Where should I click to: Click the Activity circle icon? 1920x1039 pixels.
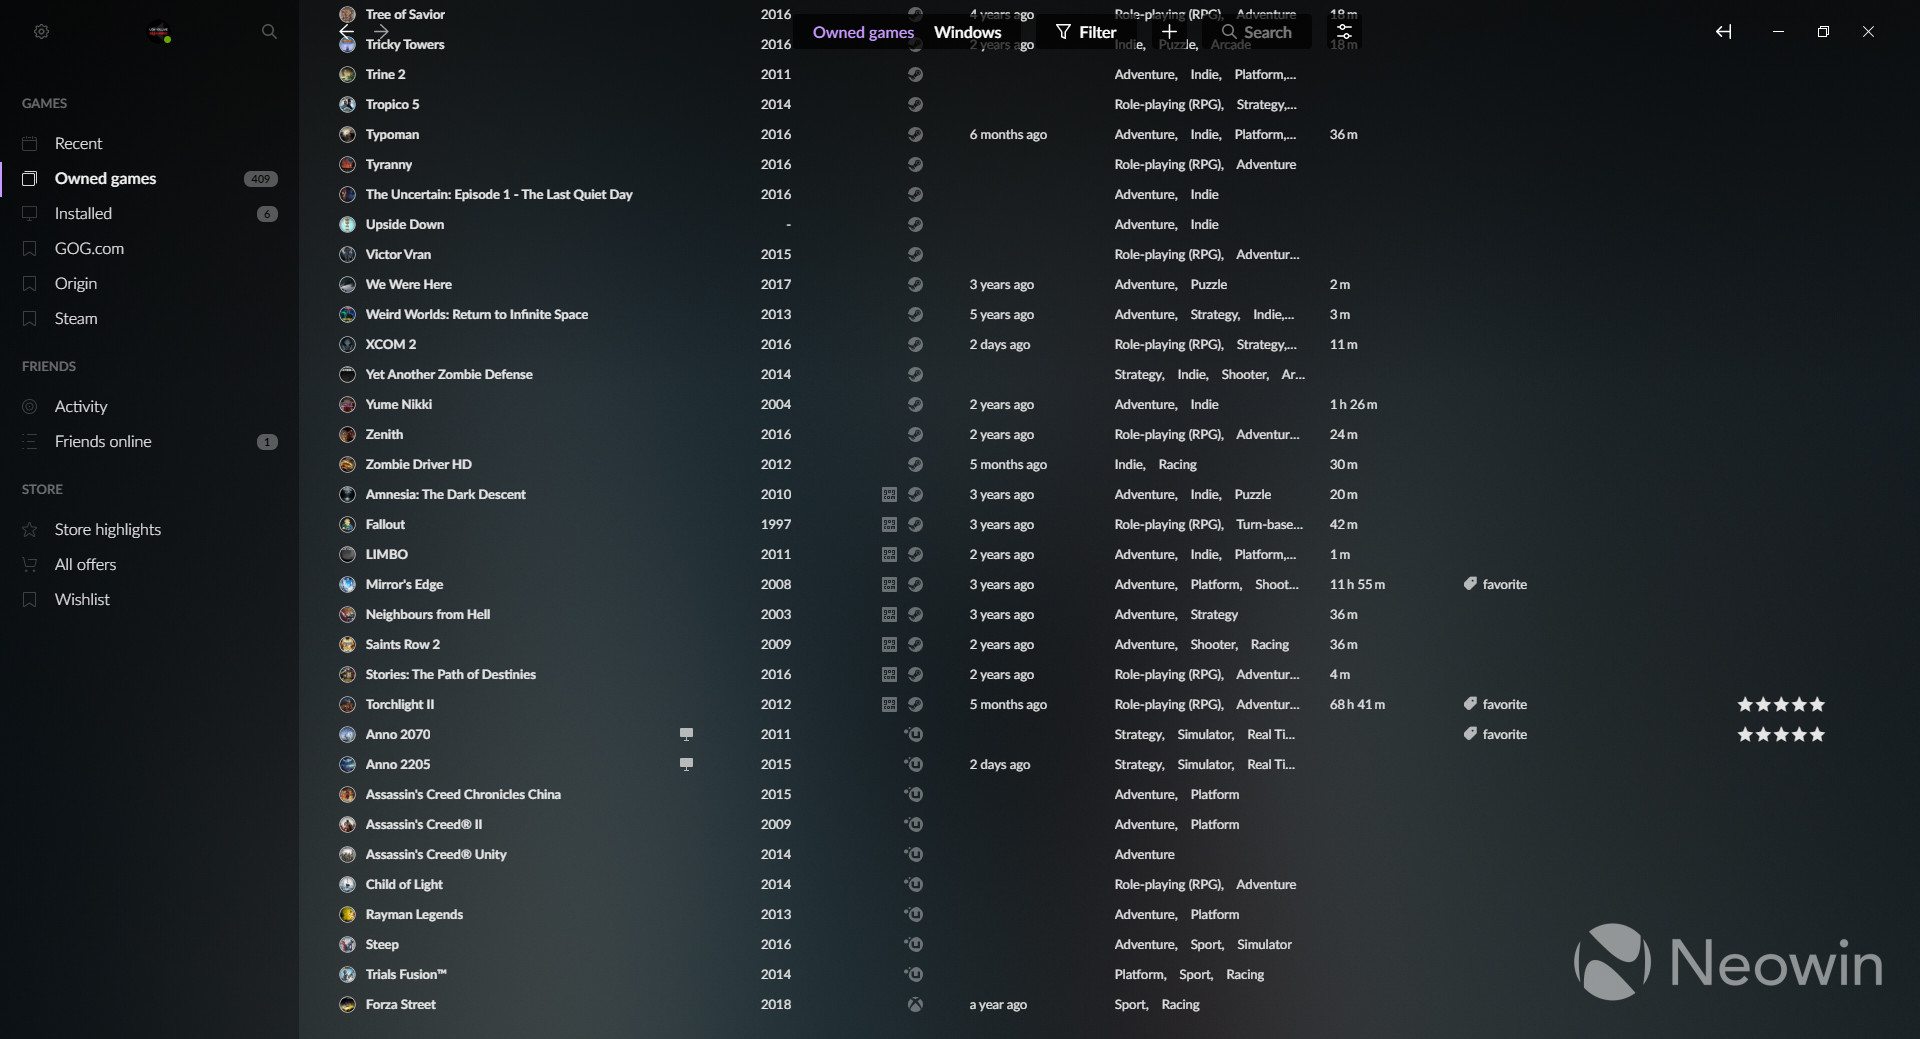tap(30, 406)
